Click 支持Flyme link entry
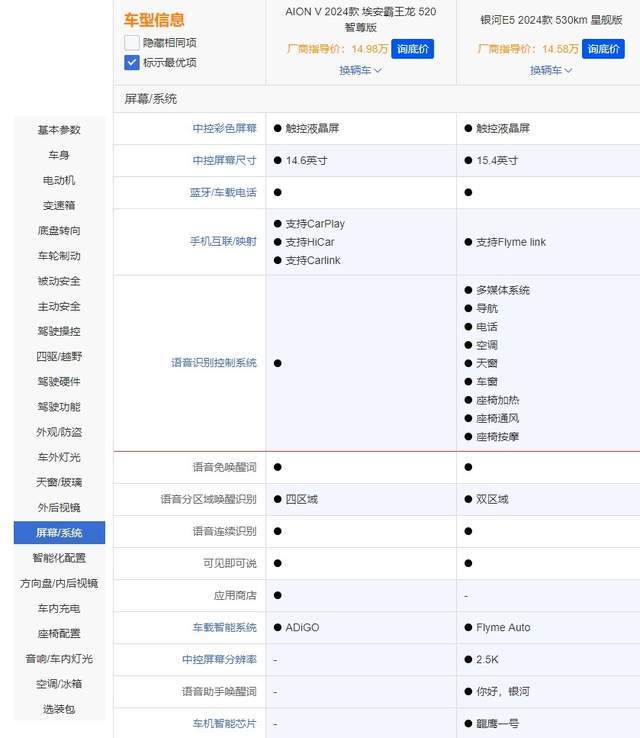 tap(511, 242)
